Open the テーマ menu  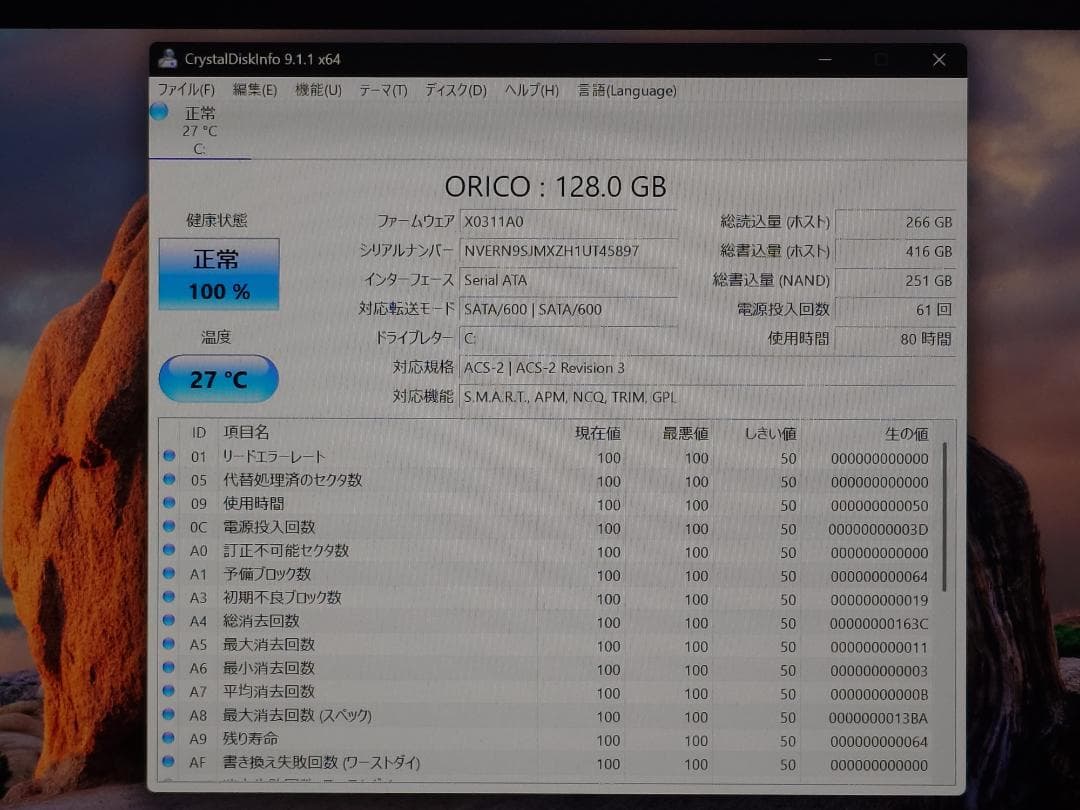point(382,90)
